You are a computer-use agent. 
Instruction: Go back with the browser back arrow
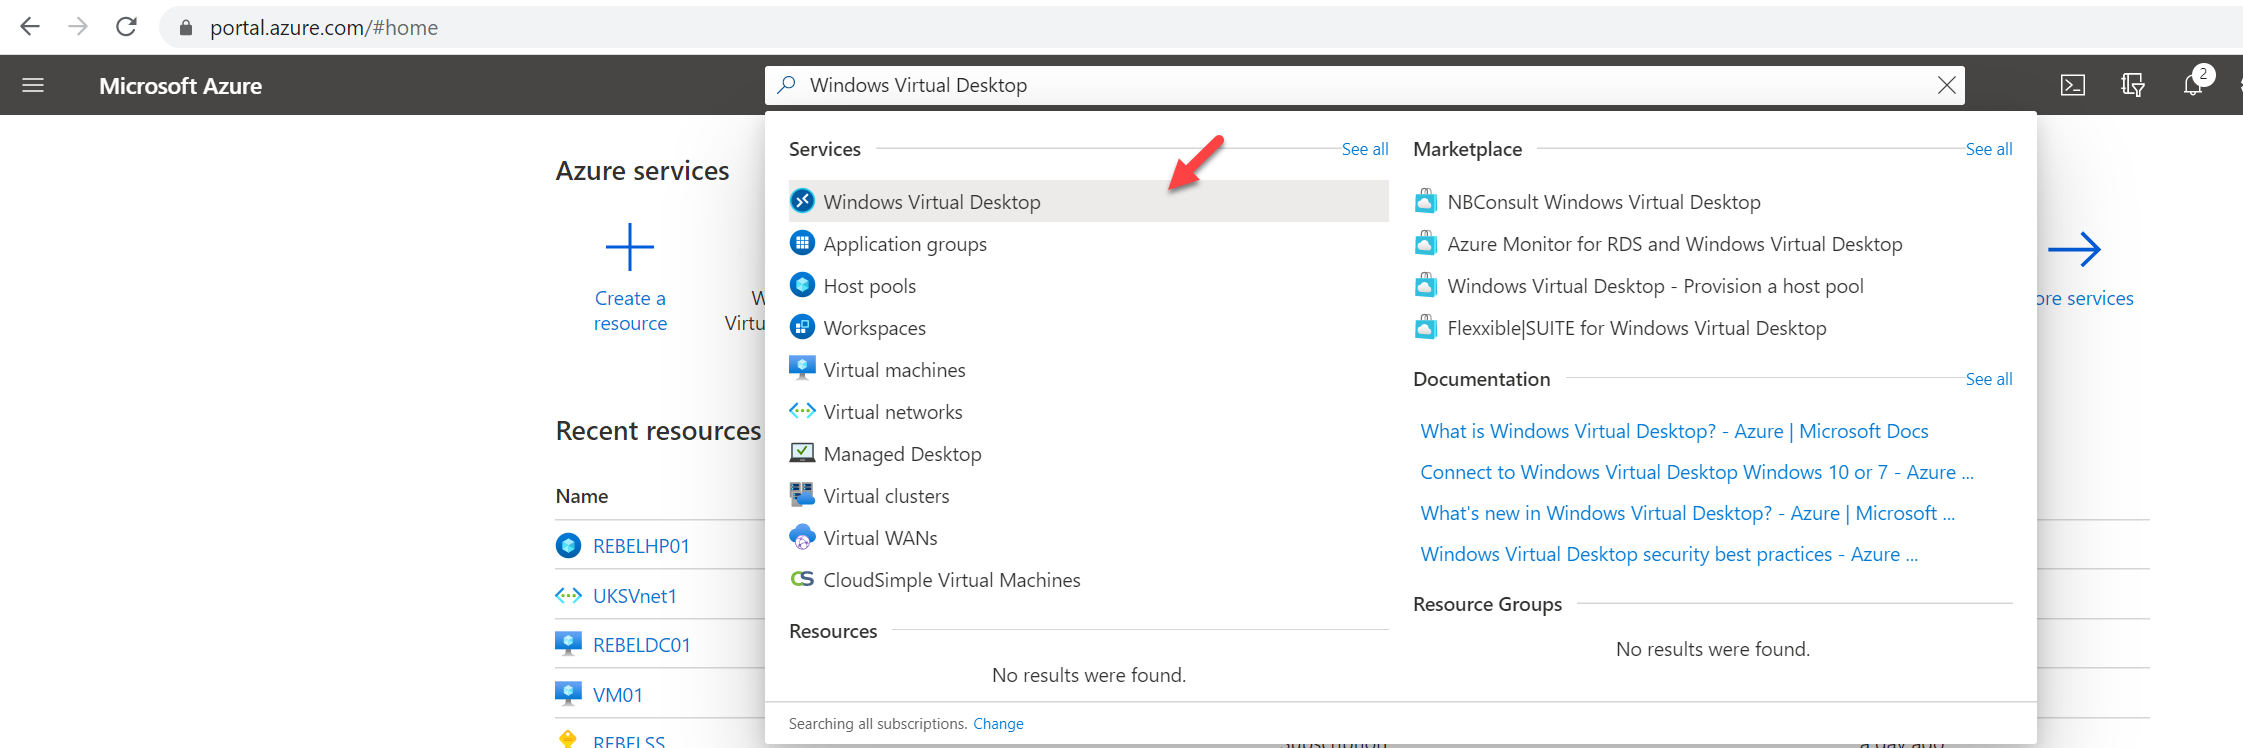point(30,27)
